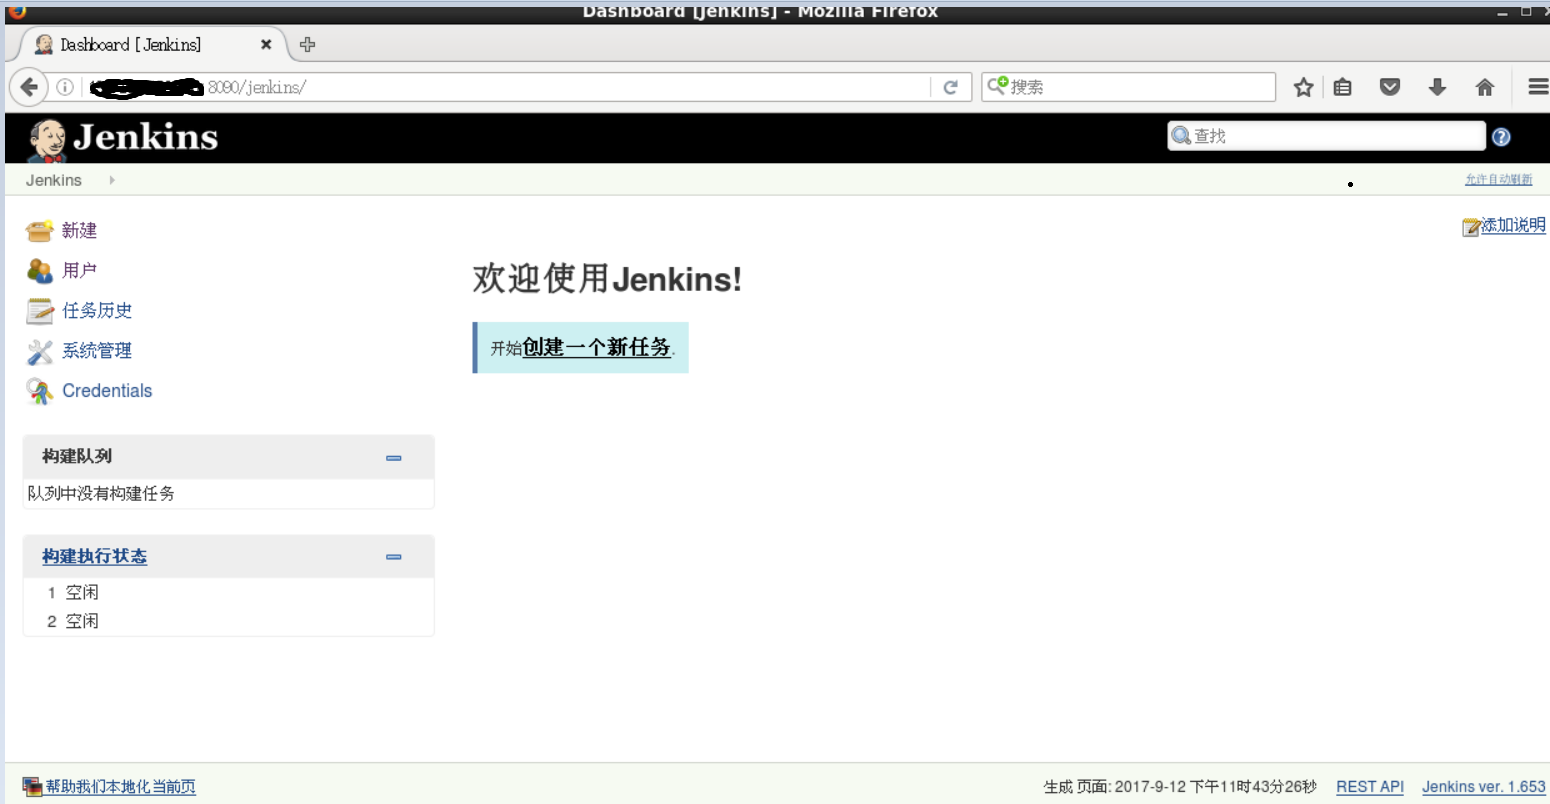Click Jenkins ver. 1.653 link

[1484, 787]
